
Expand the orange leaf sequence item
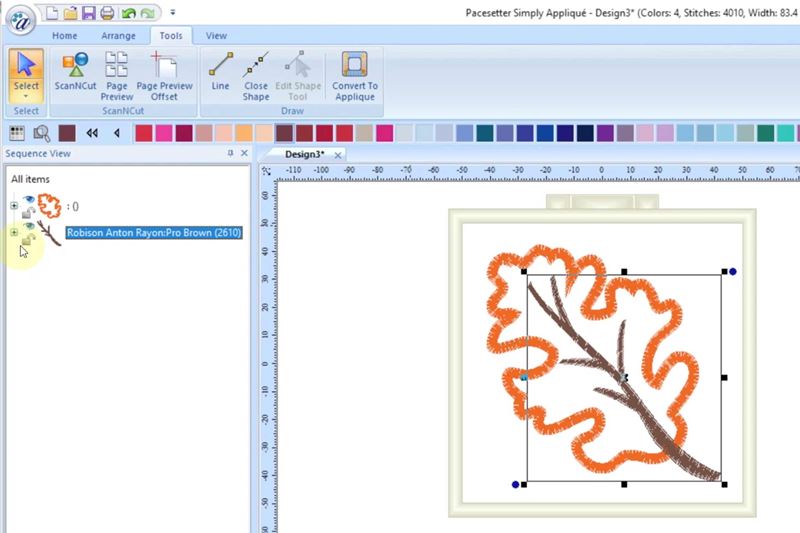[x=14, y=206]
